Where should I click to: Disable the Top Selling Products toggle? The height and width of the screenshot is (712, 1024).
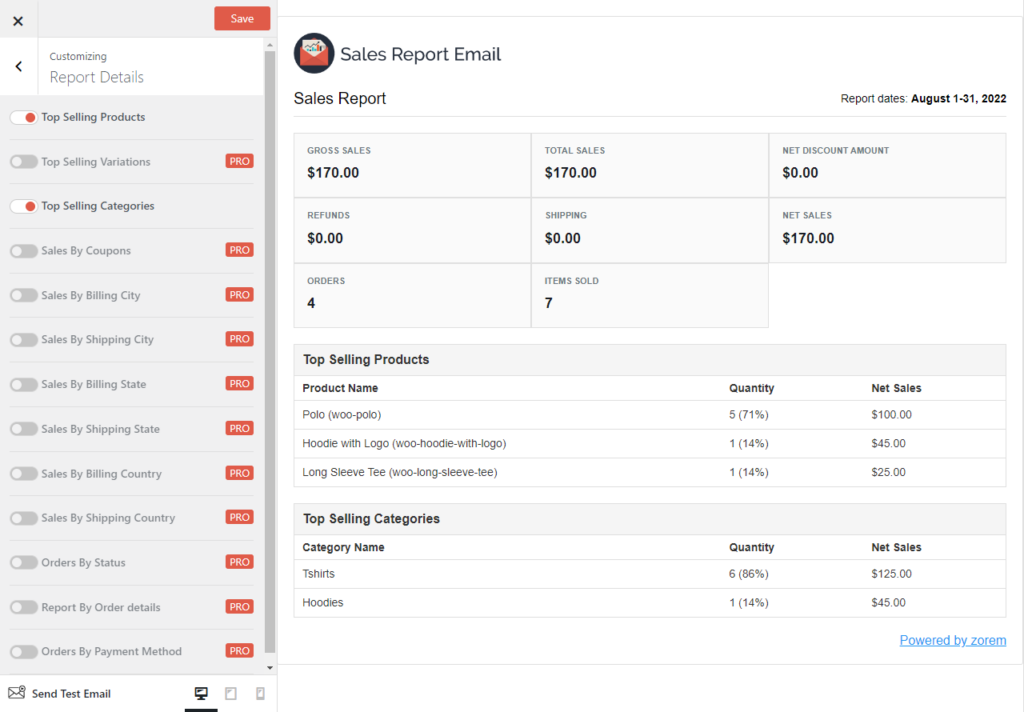(x=22, y=116)
